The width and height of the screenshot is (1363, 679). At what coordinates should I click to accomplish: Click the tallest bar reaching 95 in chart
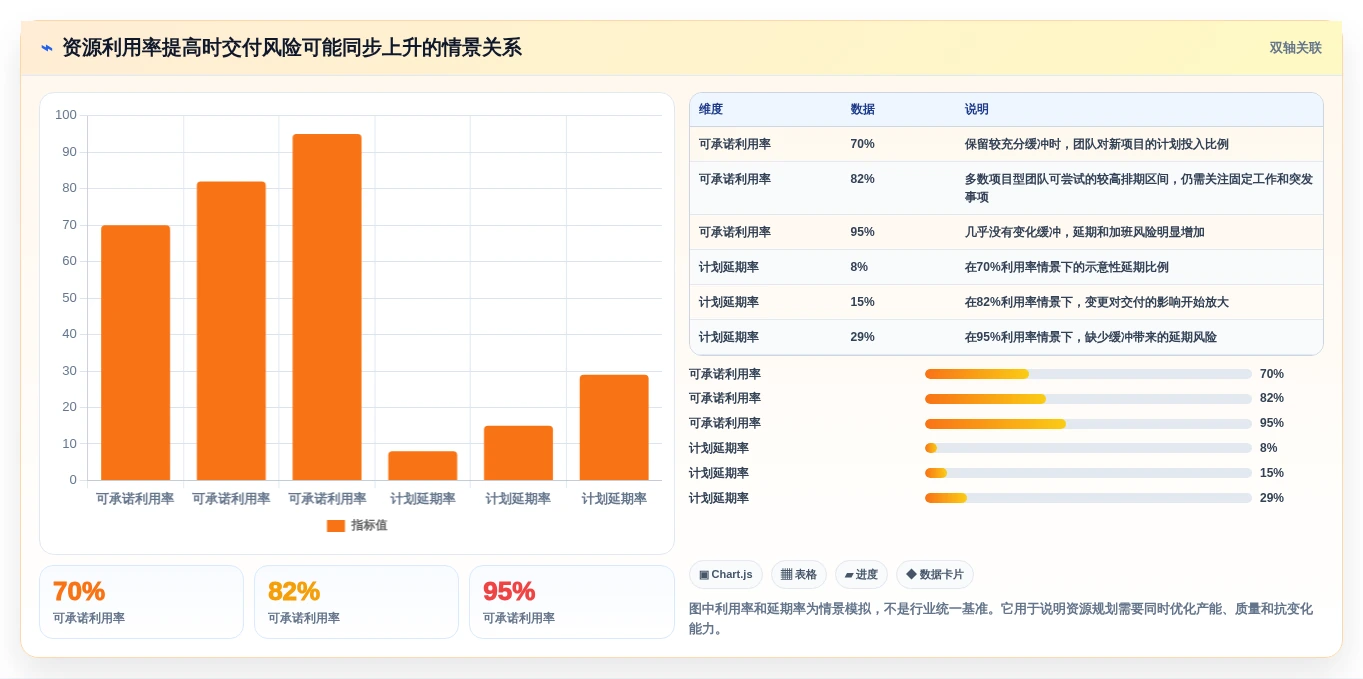point(327,307)
